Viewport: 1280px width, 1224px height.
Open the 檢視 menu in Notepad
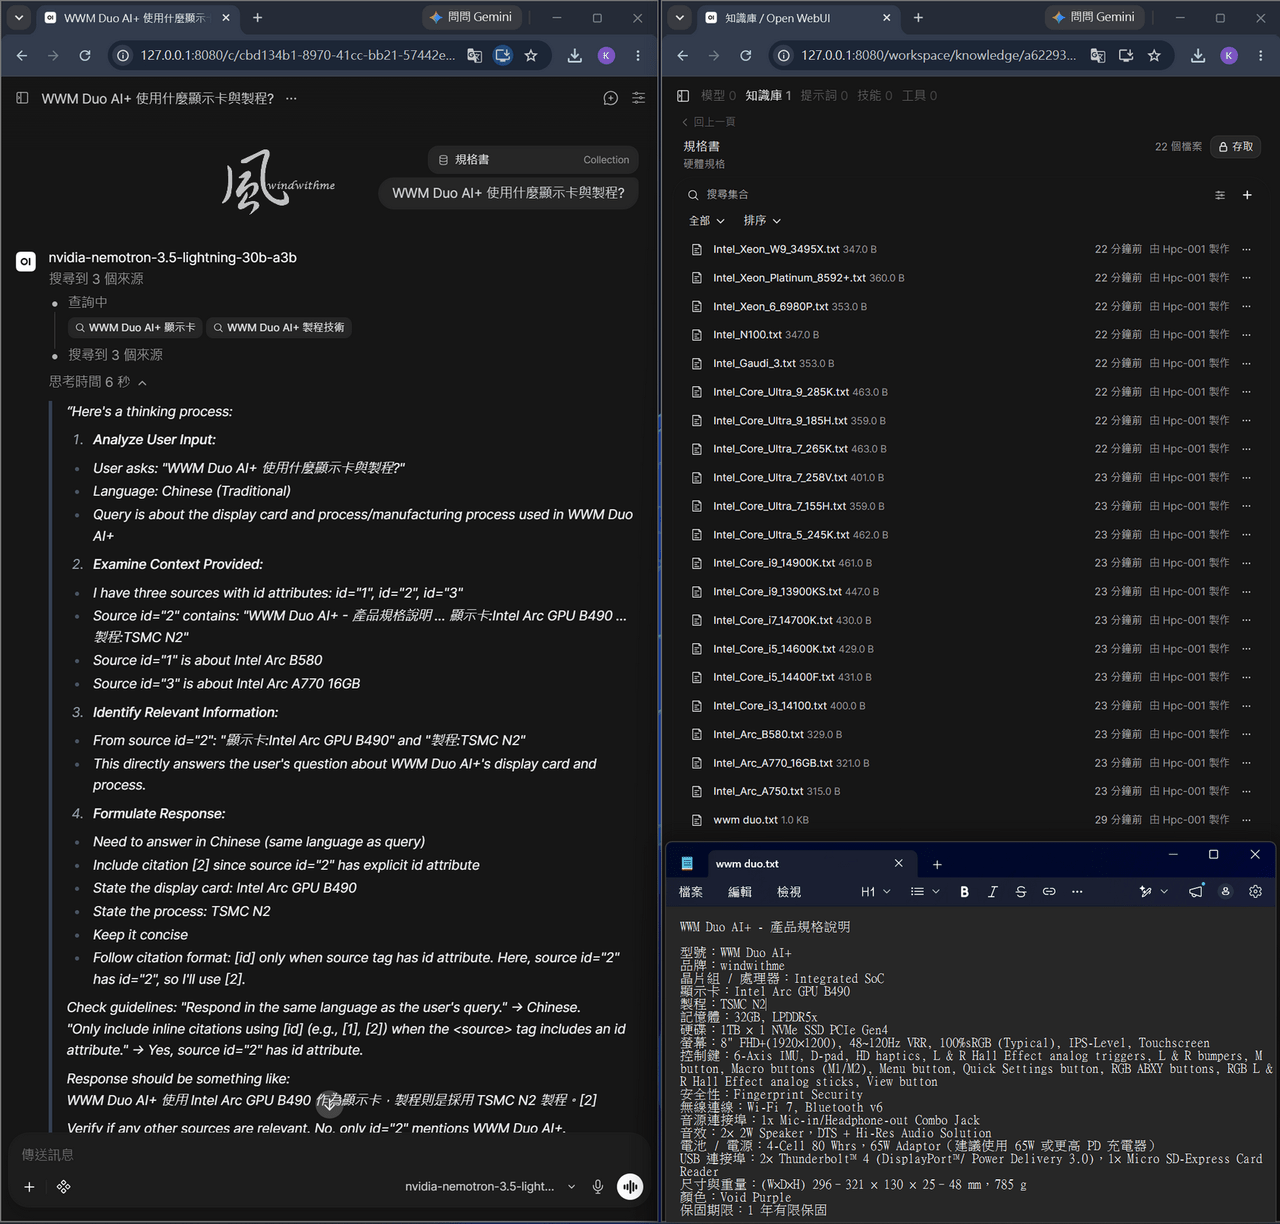(x=789, y=891)
